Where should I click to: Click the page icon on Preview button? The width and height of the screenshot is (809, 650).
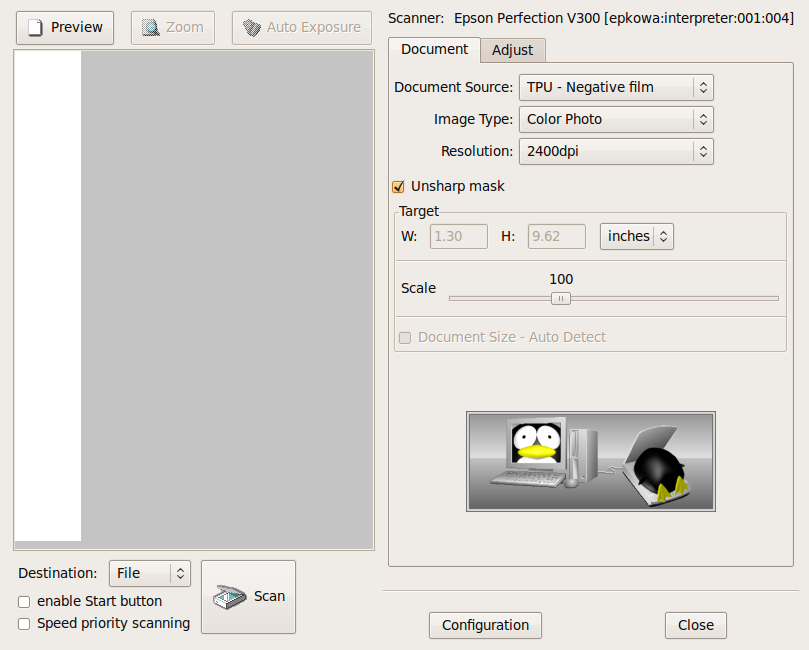pyautogui.click(x=35, y=28)
